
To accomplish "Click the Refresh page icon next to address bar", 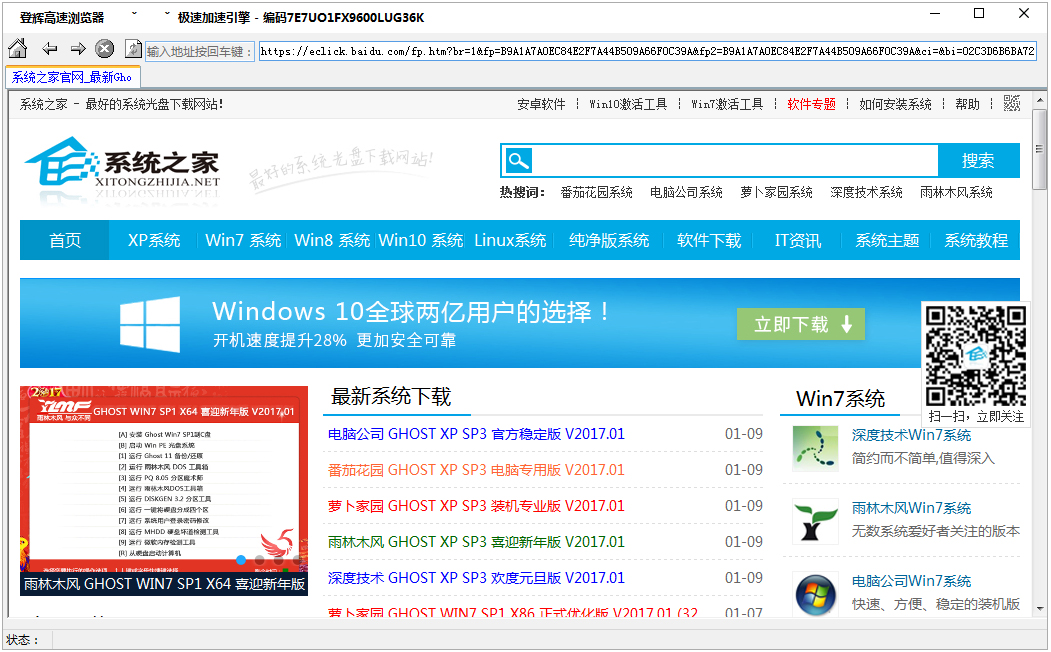I will (132, 48).
